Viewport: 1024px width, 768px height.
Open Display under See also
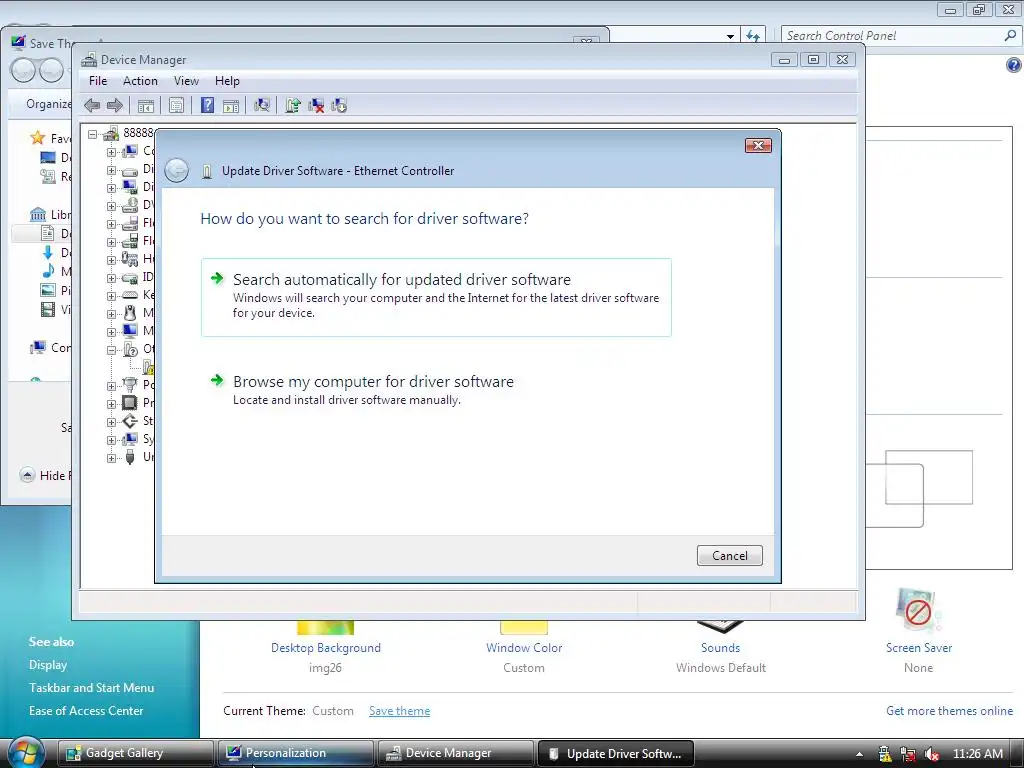[x=48, y=665]
